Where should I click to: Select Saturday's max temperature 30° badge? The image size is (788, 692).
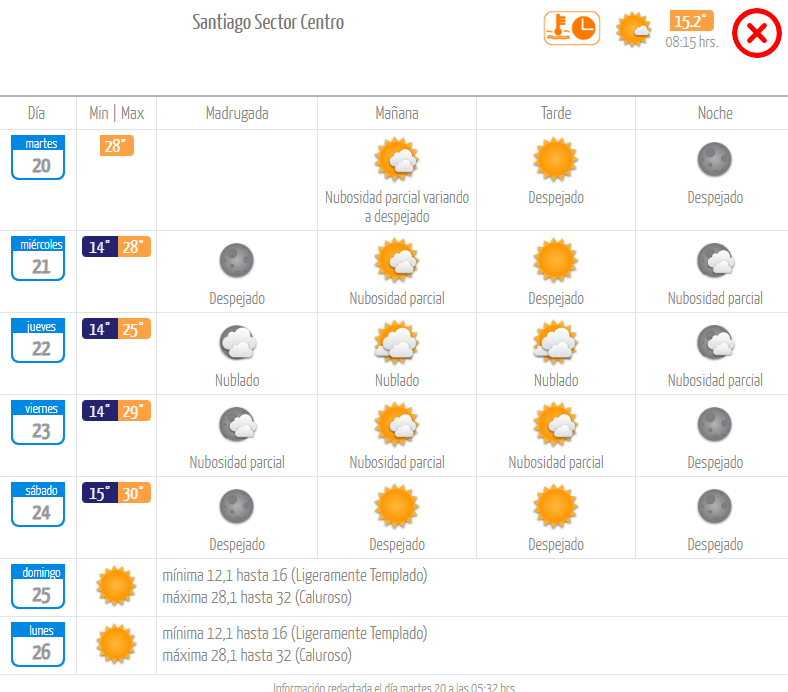pyautogui.click(x=134, y=493)
